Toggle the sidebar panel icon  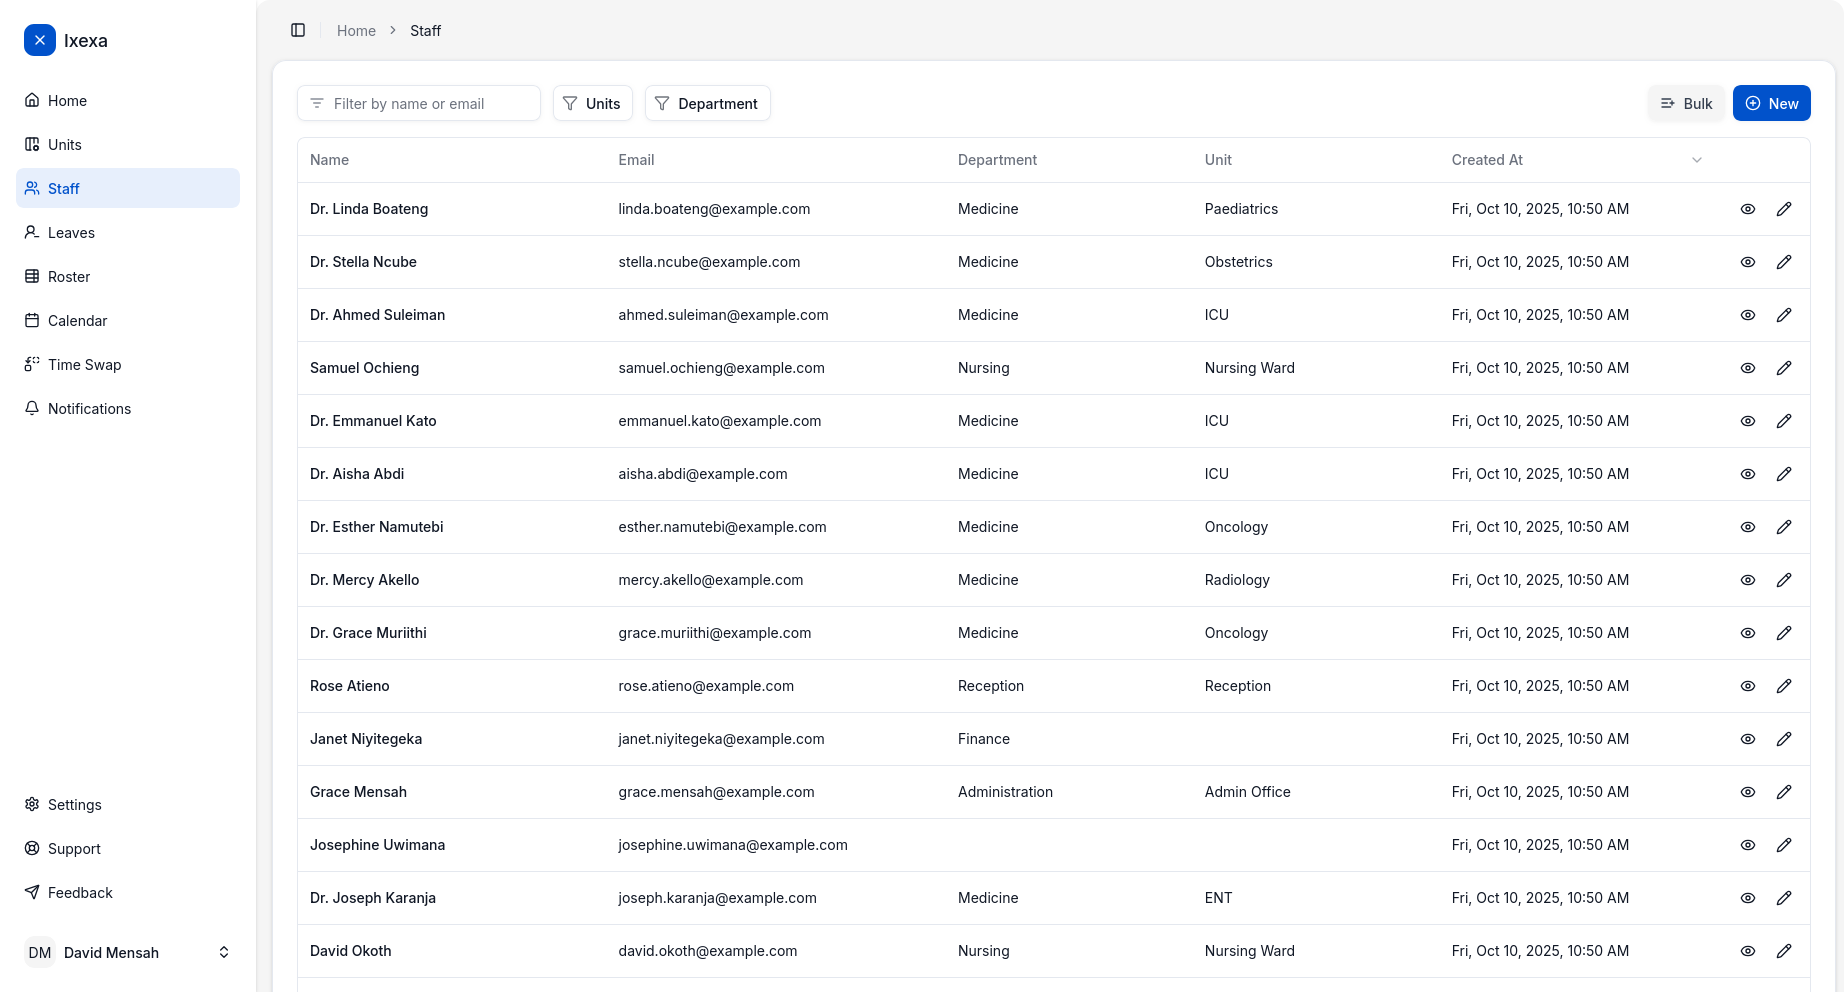click(298, 30)
